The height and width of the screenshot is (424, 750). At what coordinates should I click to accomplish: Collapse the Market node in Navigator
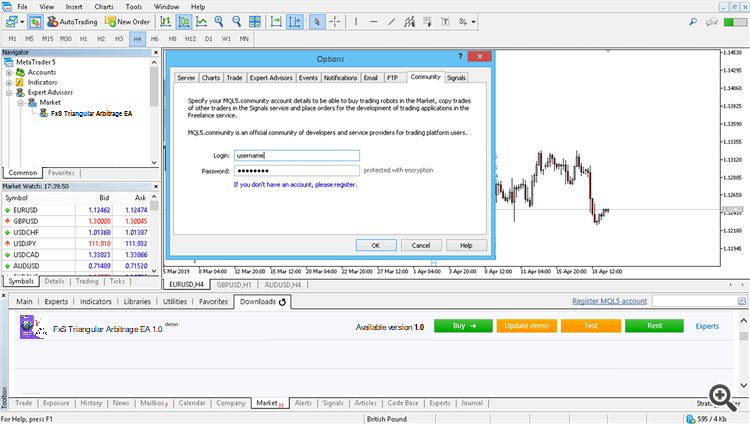tap(21, 103)
